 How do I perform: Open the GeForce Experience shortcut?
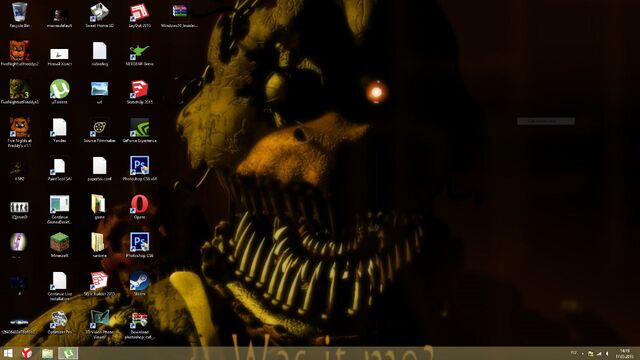(139, 129)
